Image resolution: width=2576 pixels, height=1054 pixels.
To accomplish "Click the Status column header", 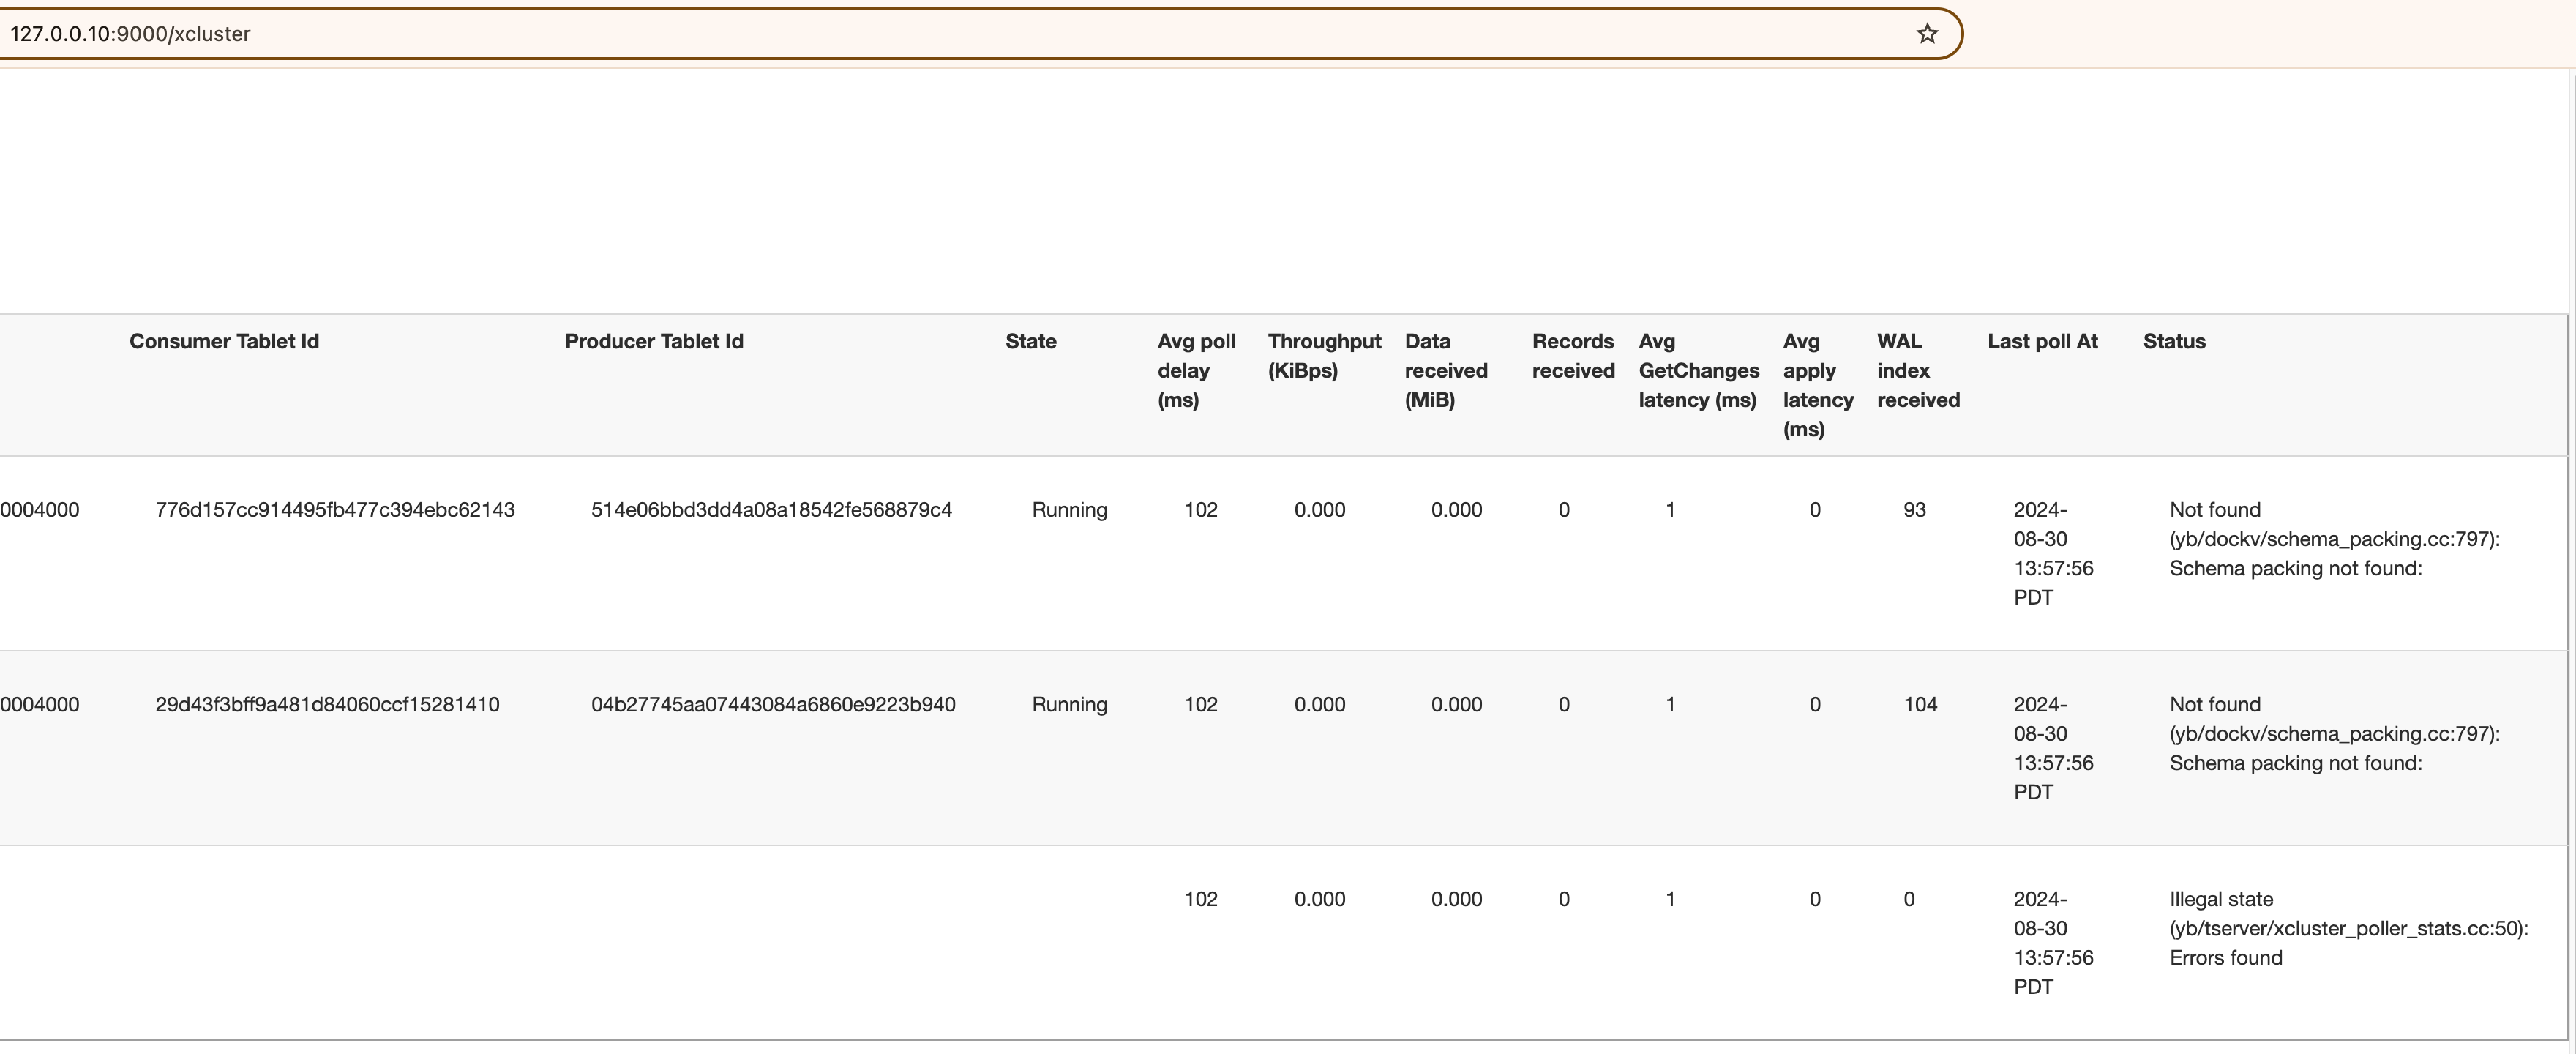I will pos(2174,341).
